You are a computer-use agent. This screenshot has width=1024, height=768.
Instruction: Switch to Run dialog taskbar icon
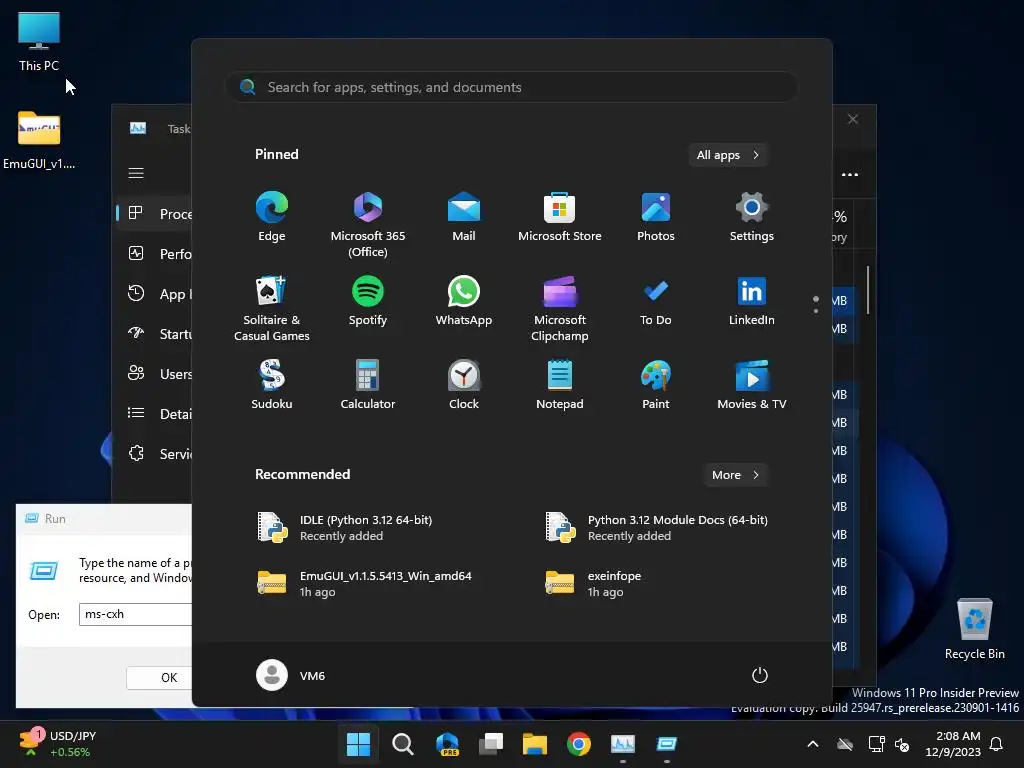point(667,744)
